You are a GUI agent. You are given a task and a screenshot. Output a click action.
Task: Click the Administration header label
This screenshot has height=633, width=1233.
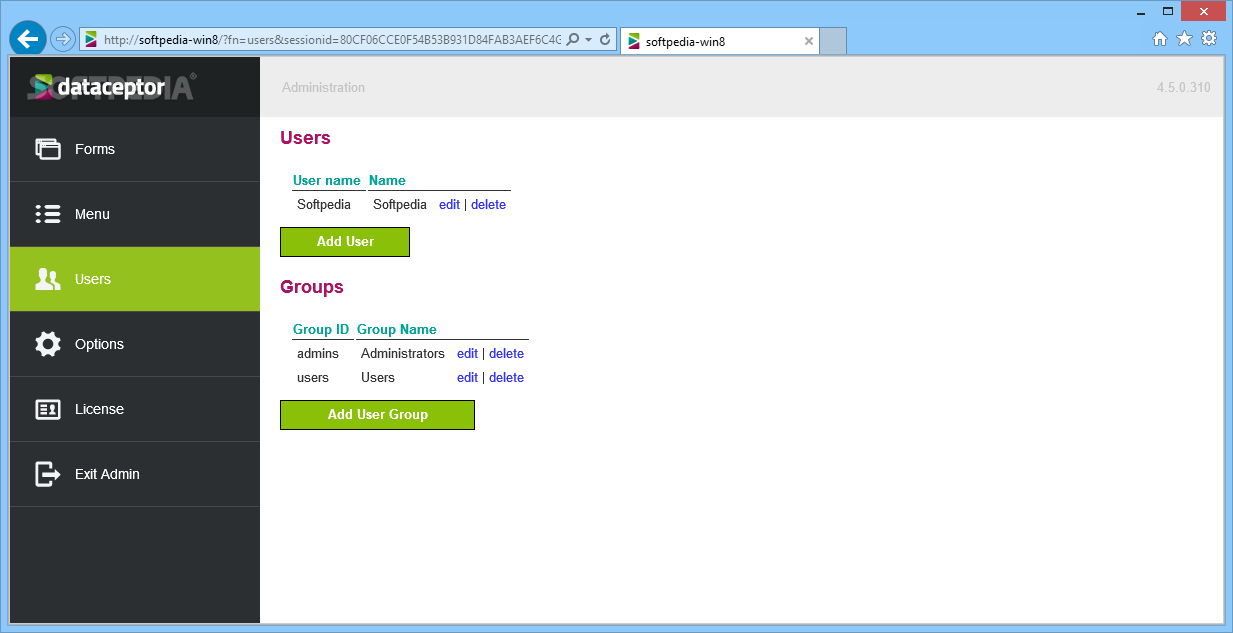(x=323, y=88)
